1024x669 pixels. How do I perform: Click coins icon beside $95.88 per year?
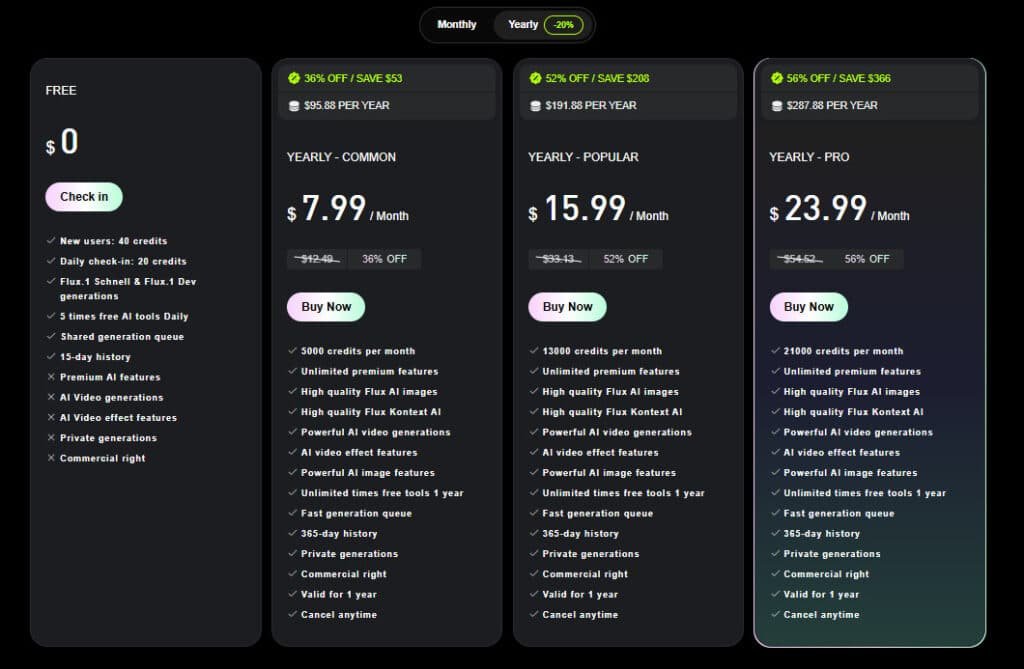294,105
